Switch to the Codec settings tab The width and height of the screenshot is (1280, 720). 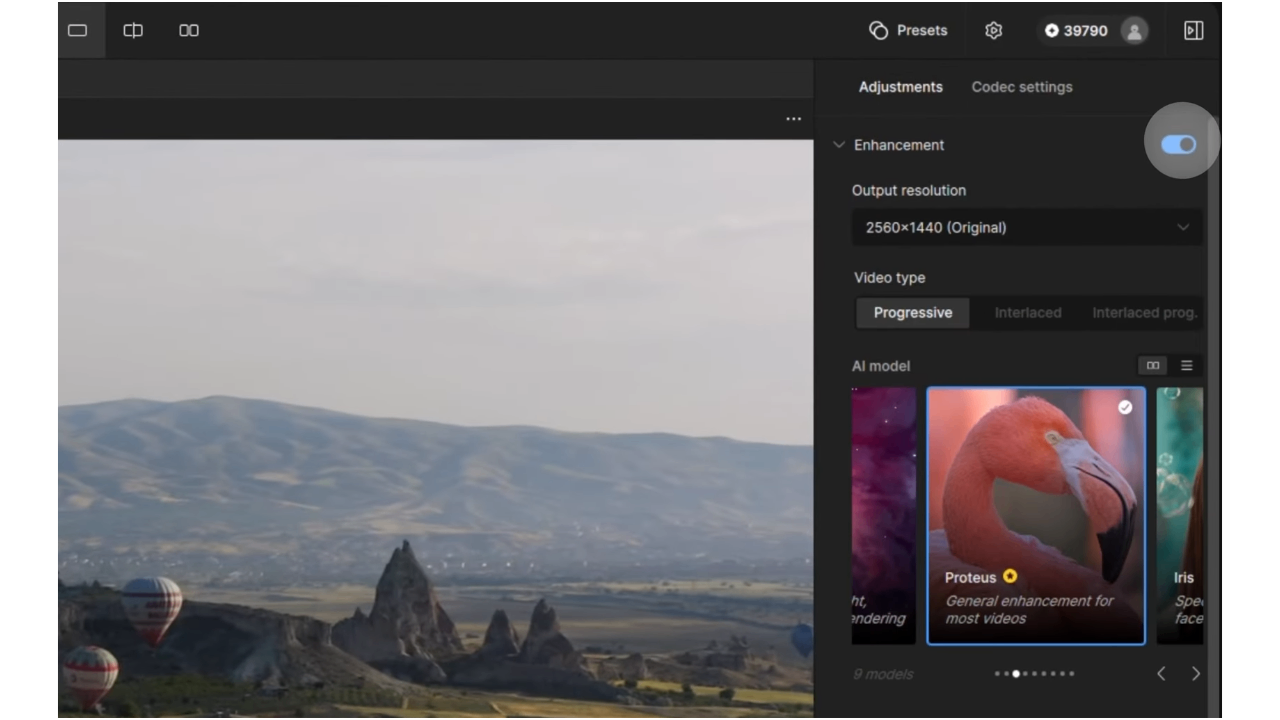point(1022,87)
